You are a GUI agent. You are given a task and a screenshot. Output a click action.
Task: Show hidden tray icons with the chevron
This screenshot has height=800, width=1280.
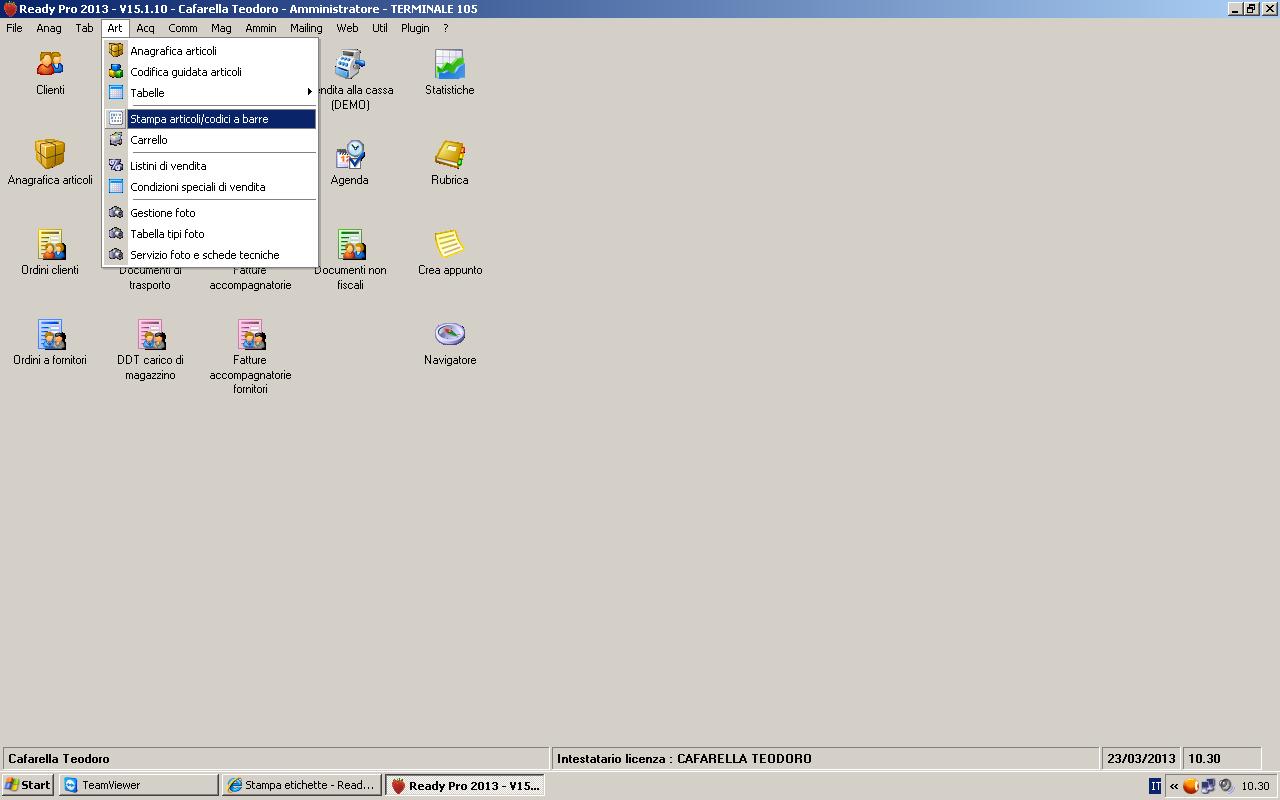(x=1174, y=786)
